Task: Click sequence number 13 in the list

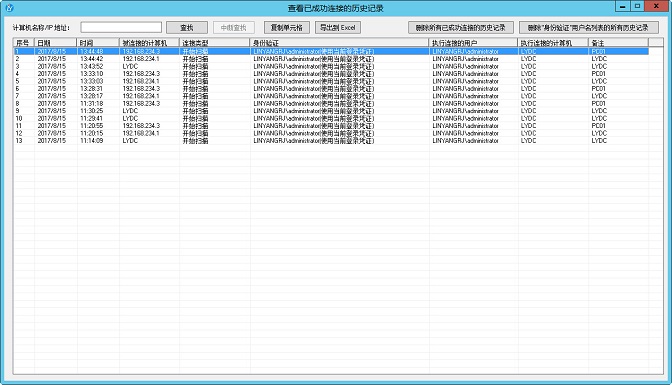Action: tap(19, 141)
